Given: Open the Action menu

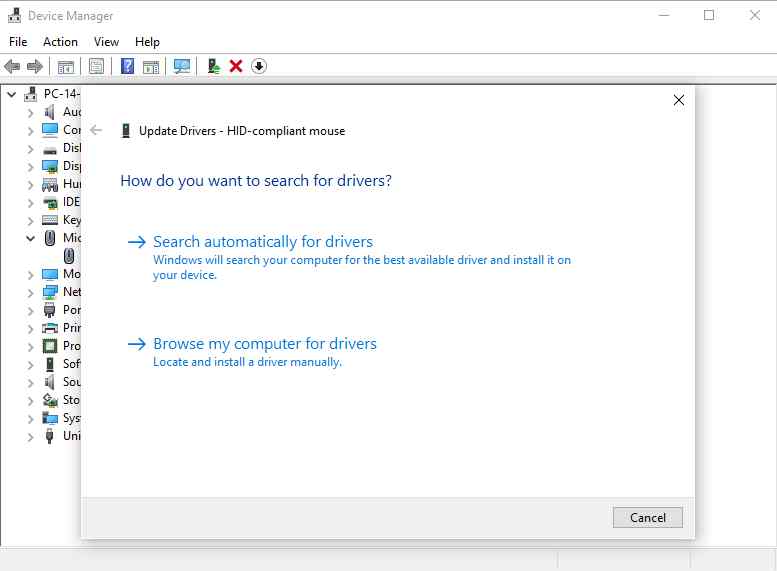Looking at the screenshot, I should [x=60, y=42].
